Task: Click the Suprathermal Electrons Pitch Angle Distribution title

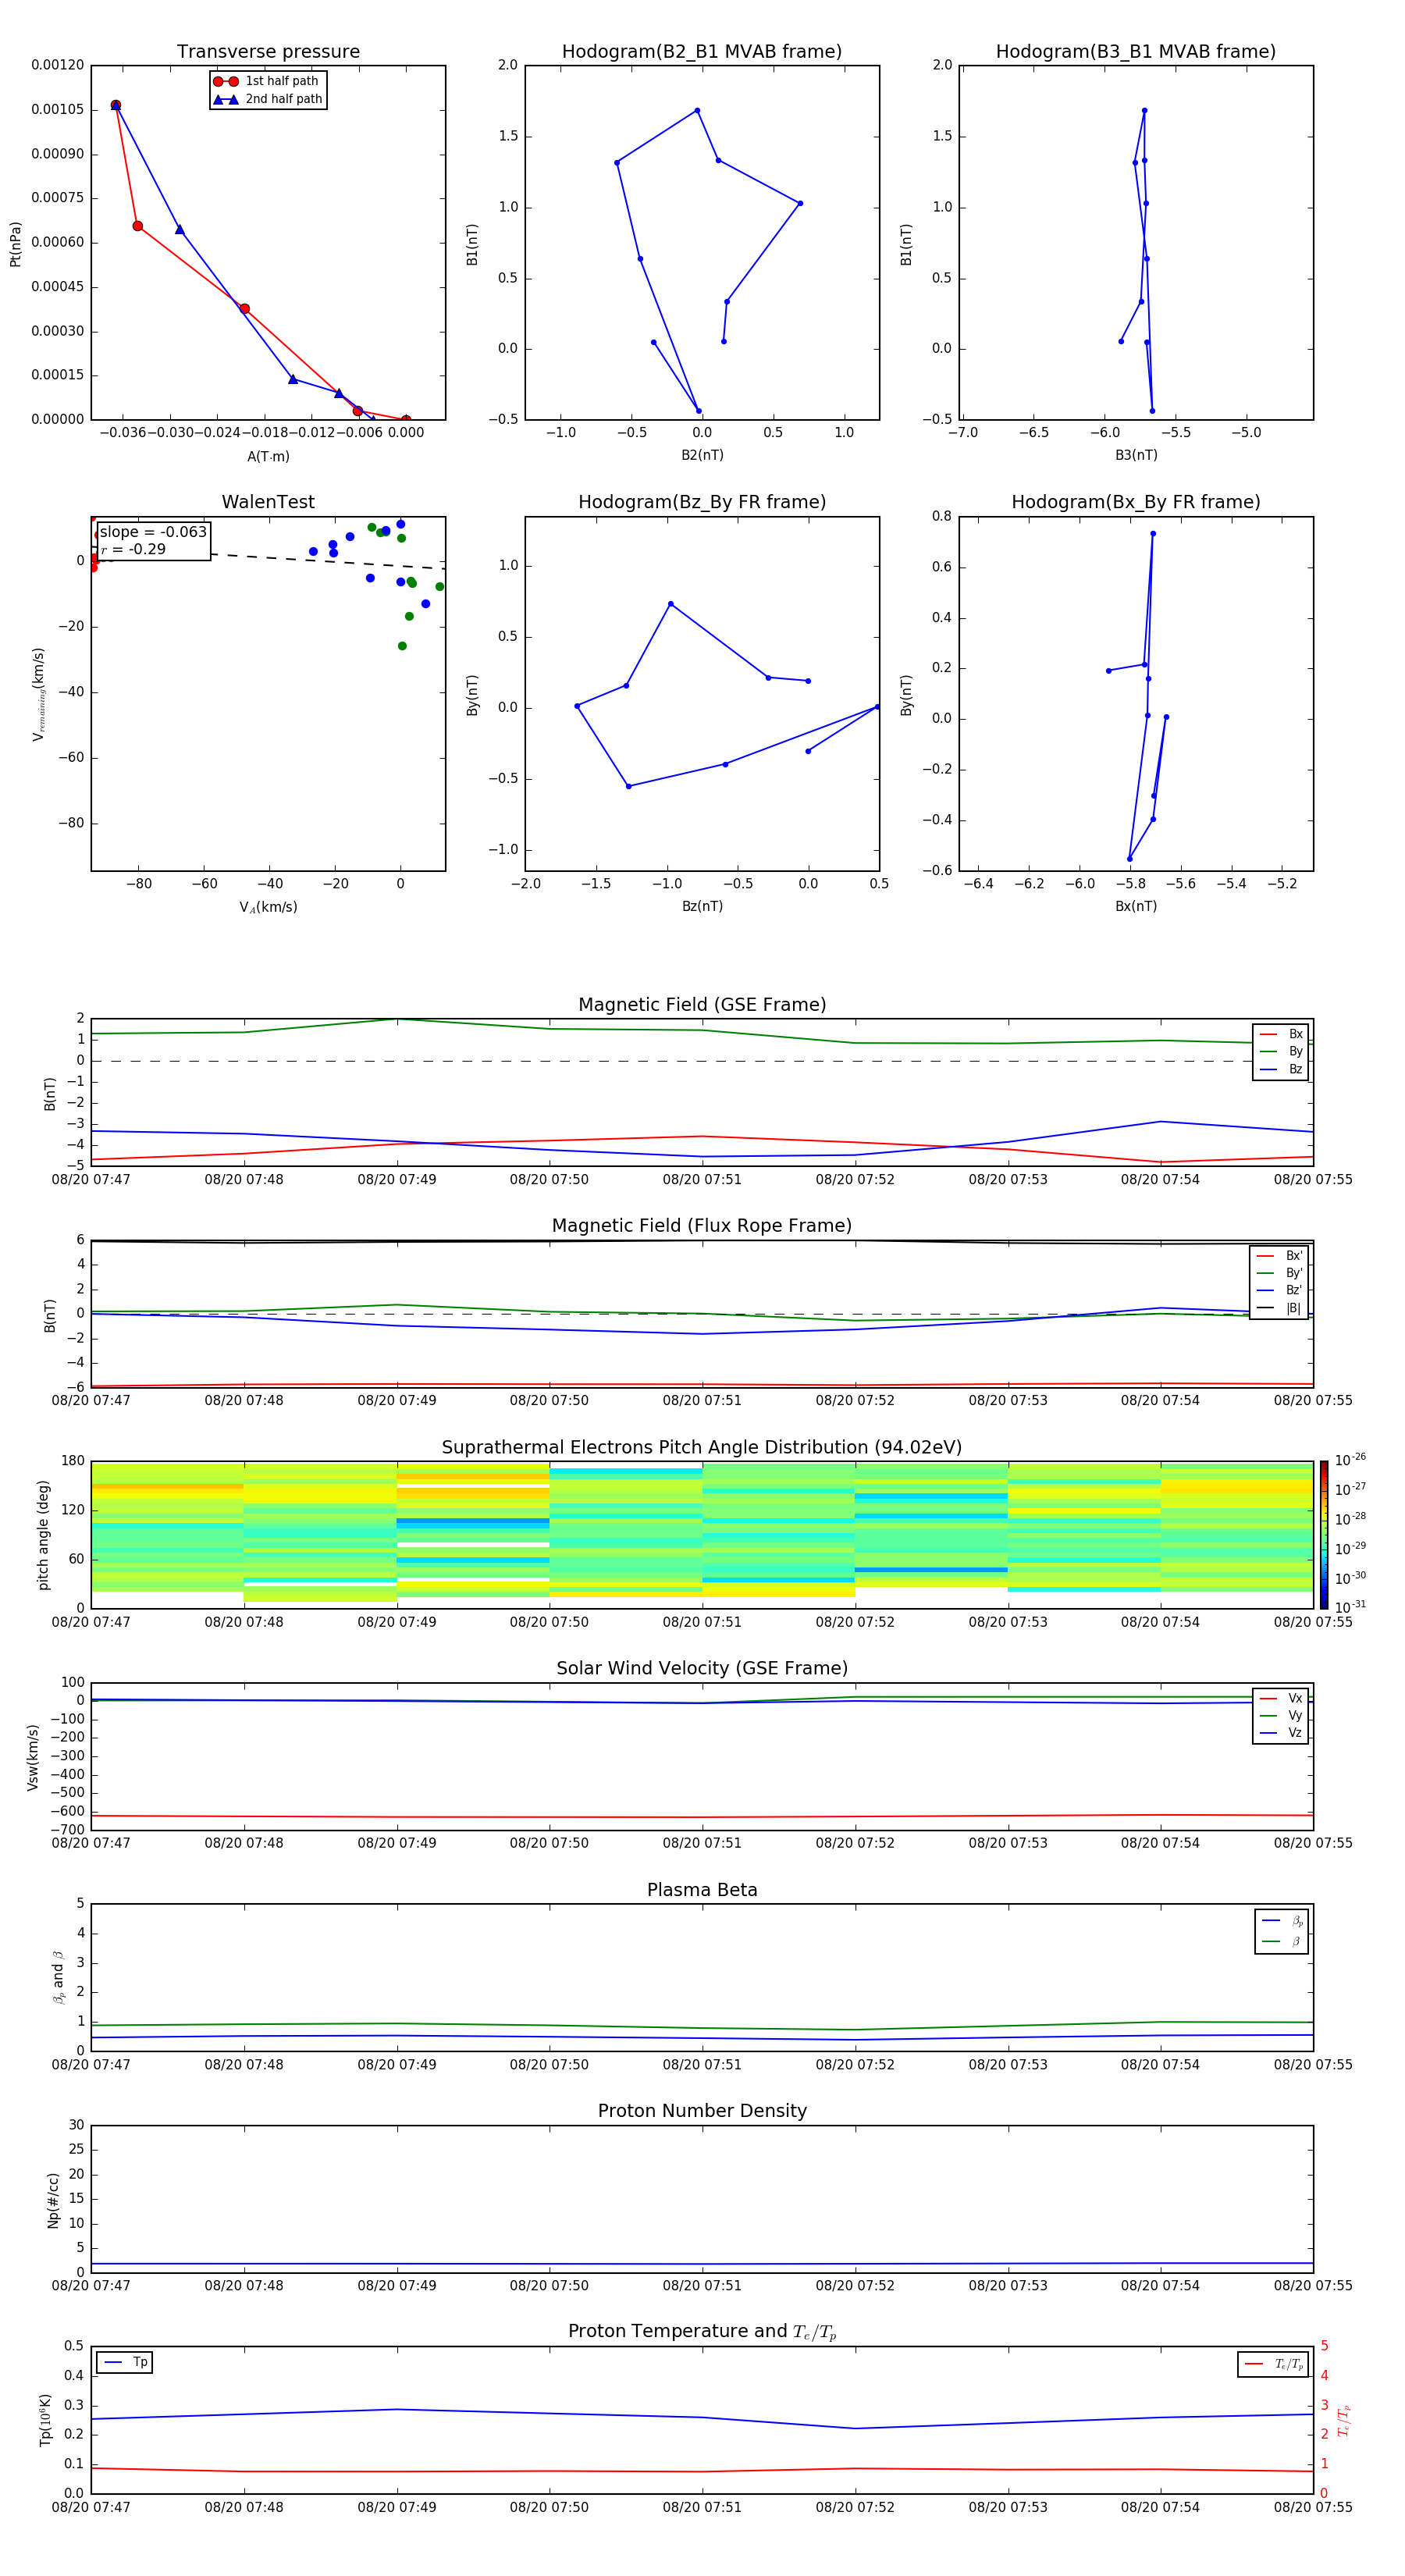Action: click(x=702, y=1448)
